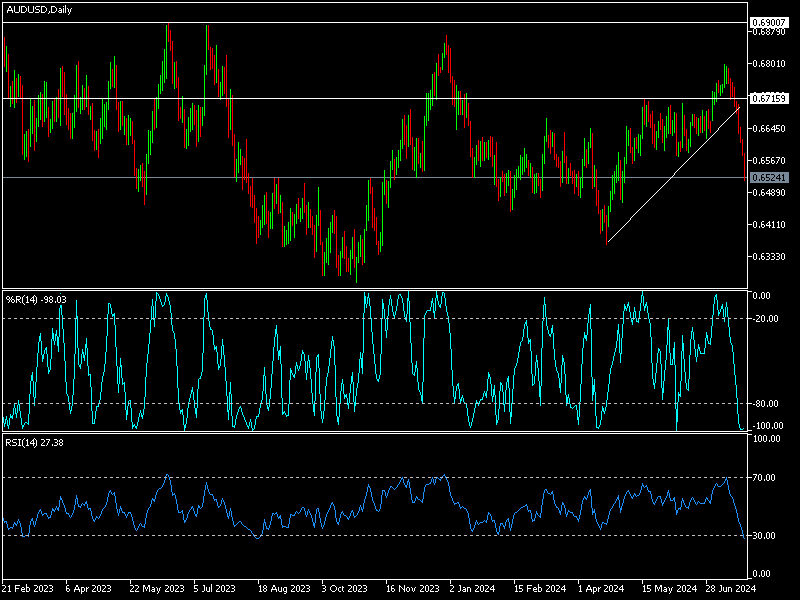Click the %R -80.00 level label
800x600 pixels.
(765, 404)
